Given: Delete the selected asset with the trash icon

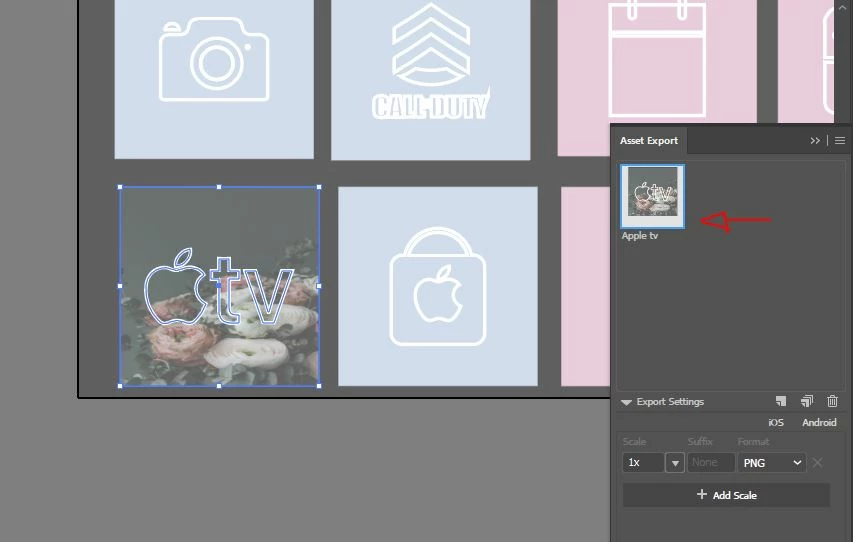Looking at the screenshot, I should 832,402.
